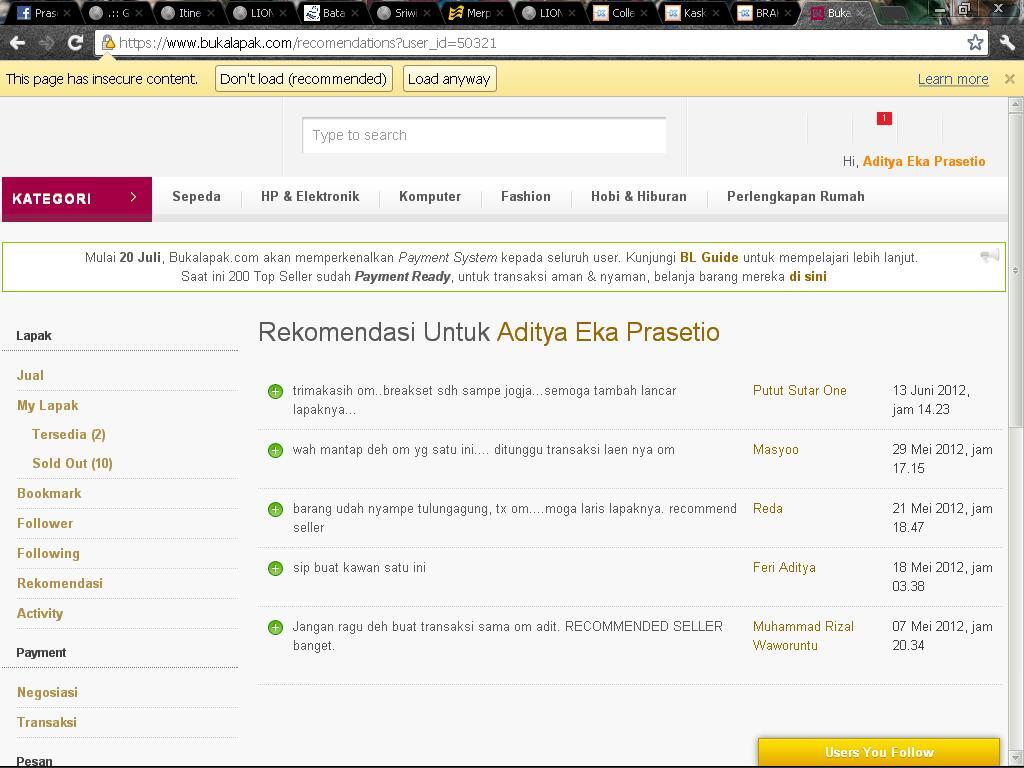This screenshot has height=768, width=1024.
Task: Open the Following sidebar link
Action: click(x=48, y=553)
